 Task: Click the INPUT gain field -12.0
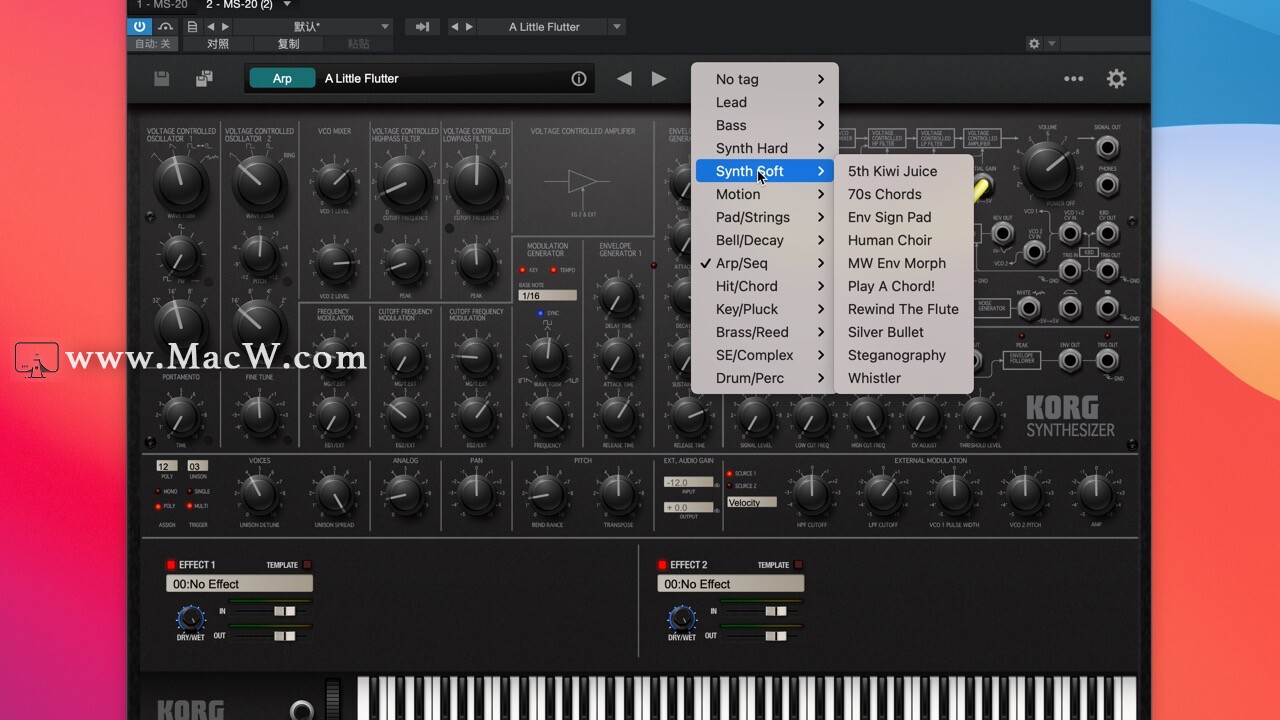coord(688,482)
